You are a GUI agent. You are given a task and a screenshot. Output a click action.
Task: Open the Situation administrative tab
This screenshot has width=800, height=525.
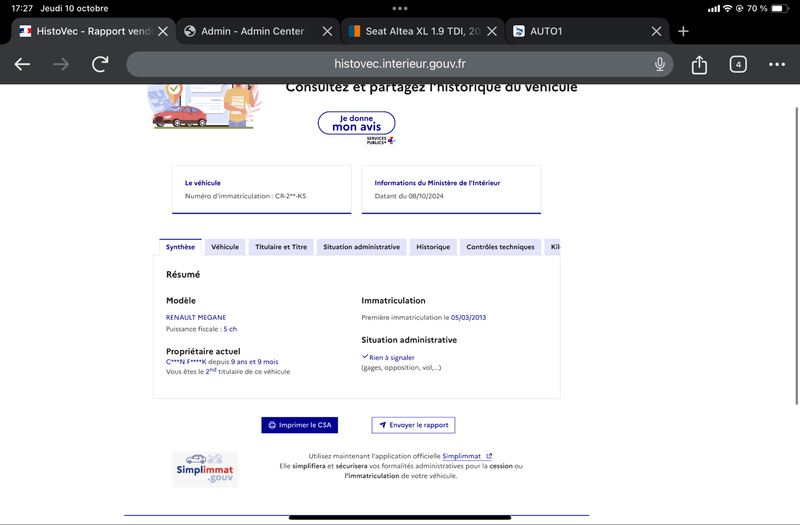[x=361, y=247]
